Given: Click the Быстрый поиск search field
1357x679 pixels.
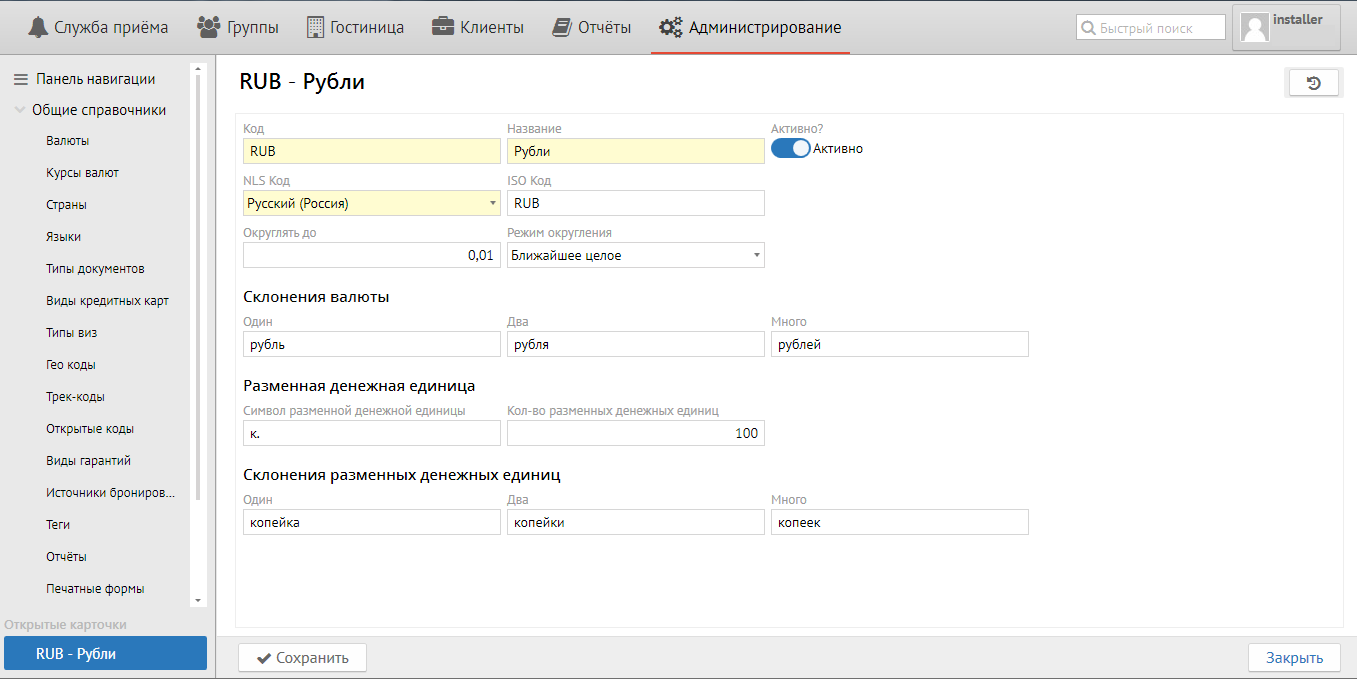Looking at the screenshot, I should click(1160, 28).
